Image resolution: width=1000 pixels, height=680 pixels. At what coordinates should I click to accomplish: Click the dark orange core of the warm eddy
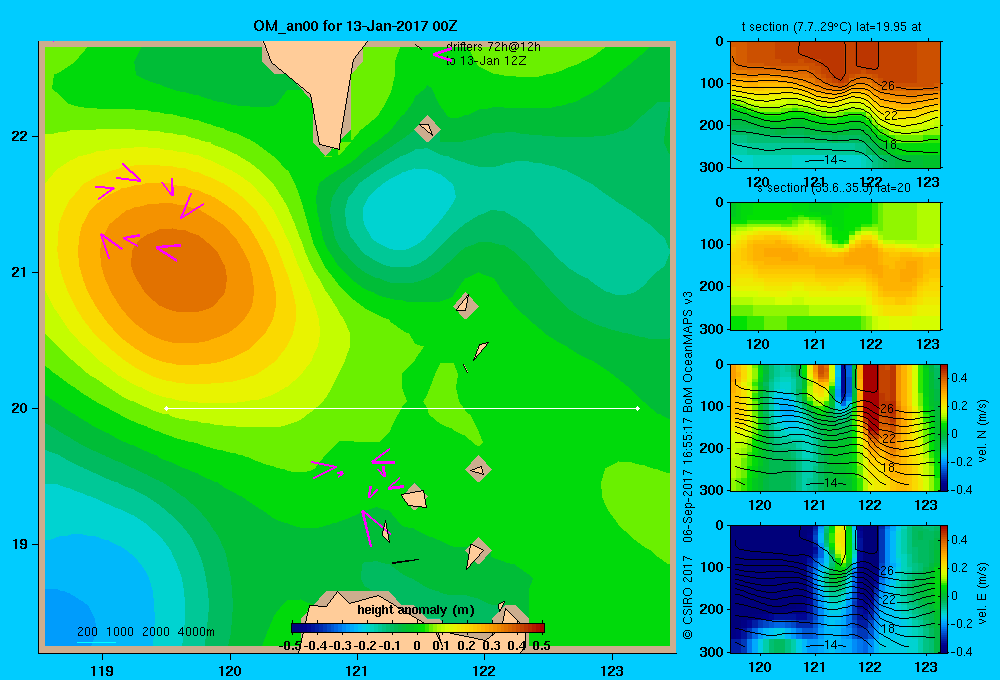180,271
